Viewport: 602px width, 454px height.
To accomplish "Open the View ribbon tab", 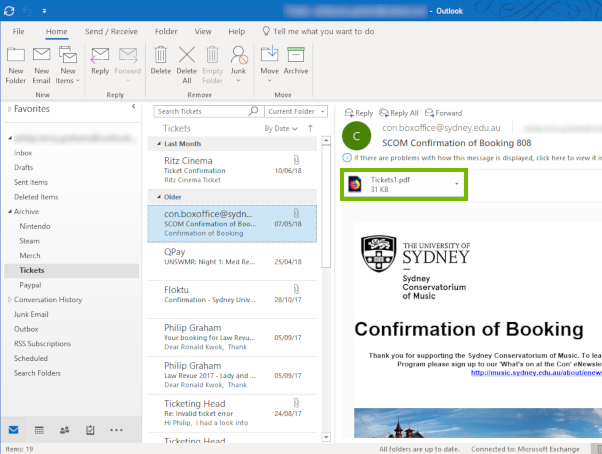I will pyautogui.click(x=203, y=32).
